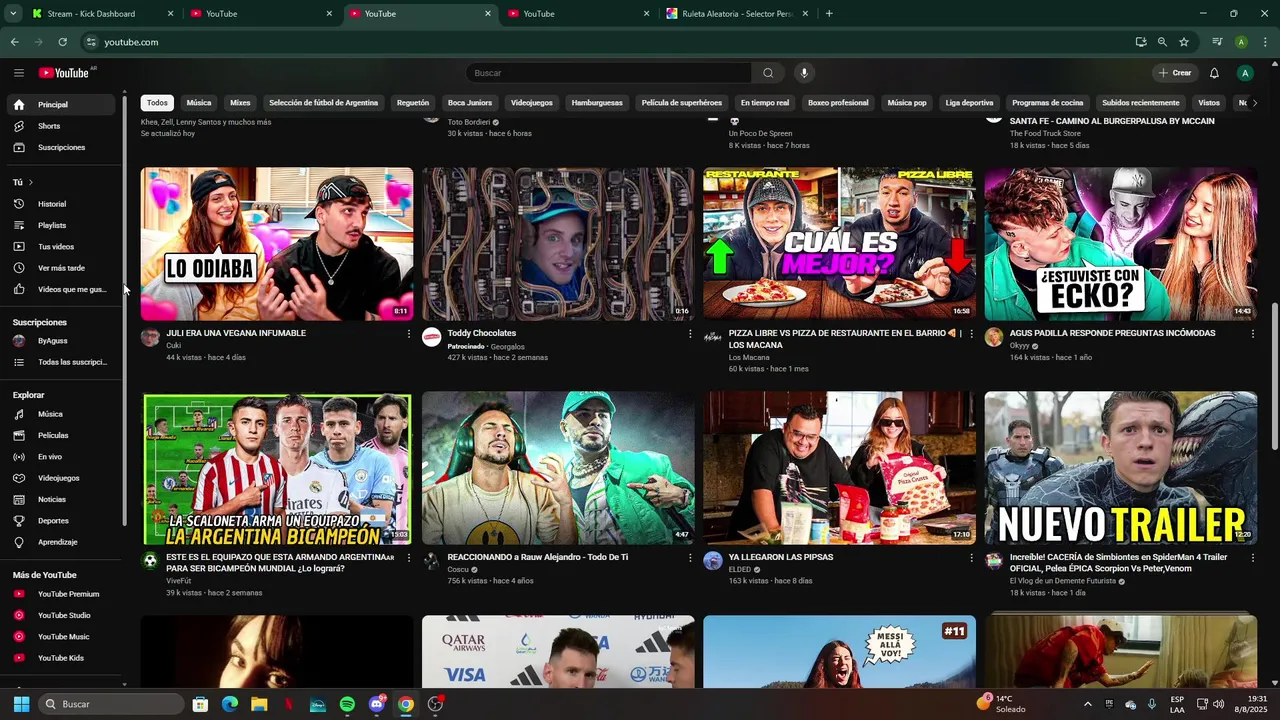1280x720 pixels.
Task: Click the search magnifier button
Action: [x=768, y=73]
